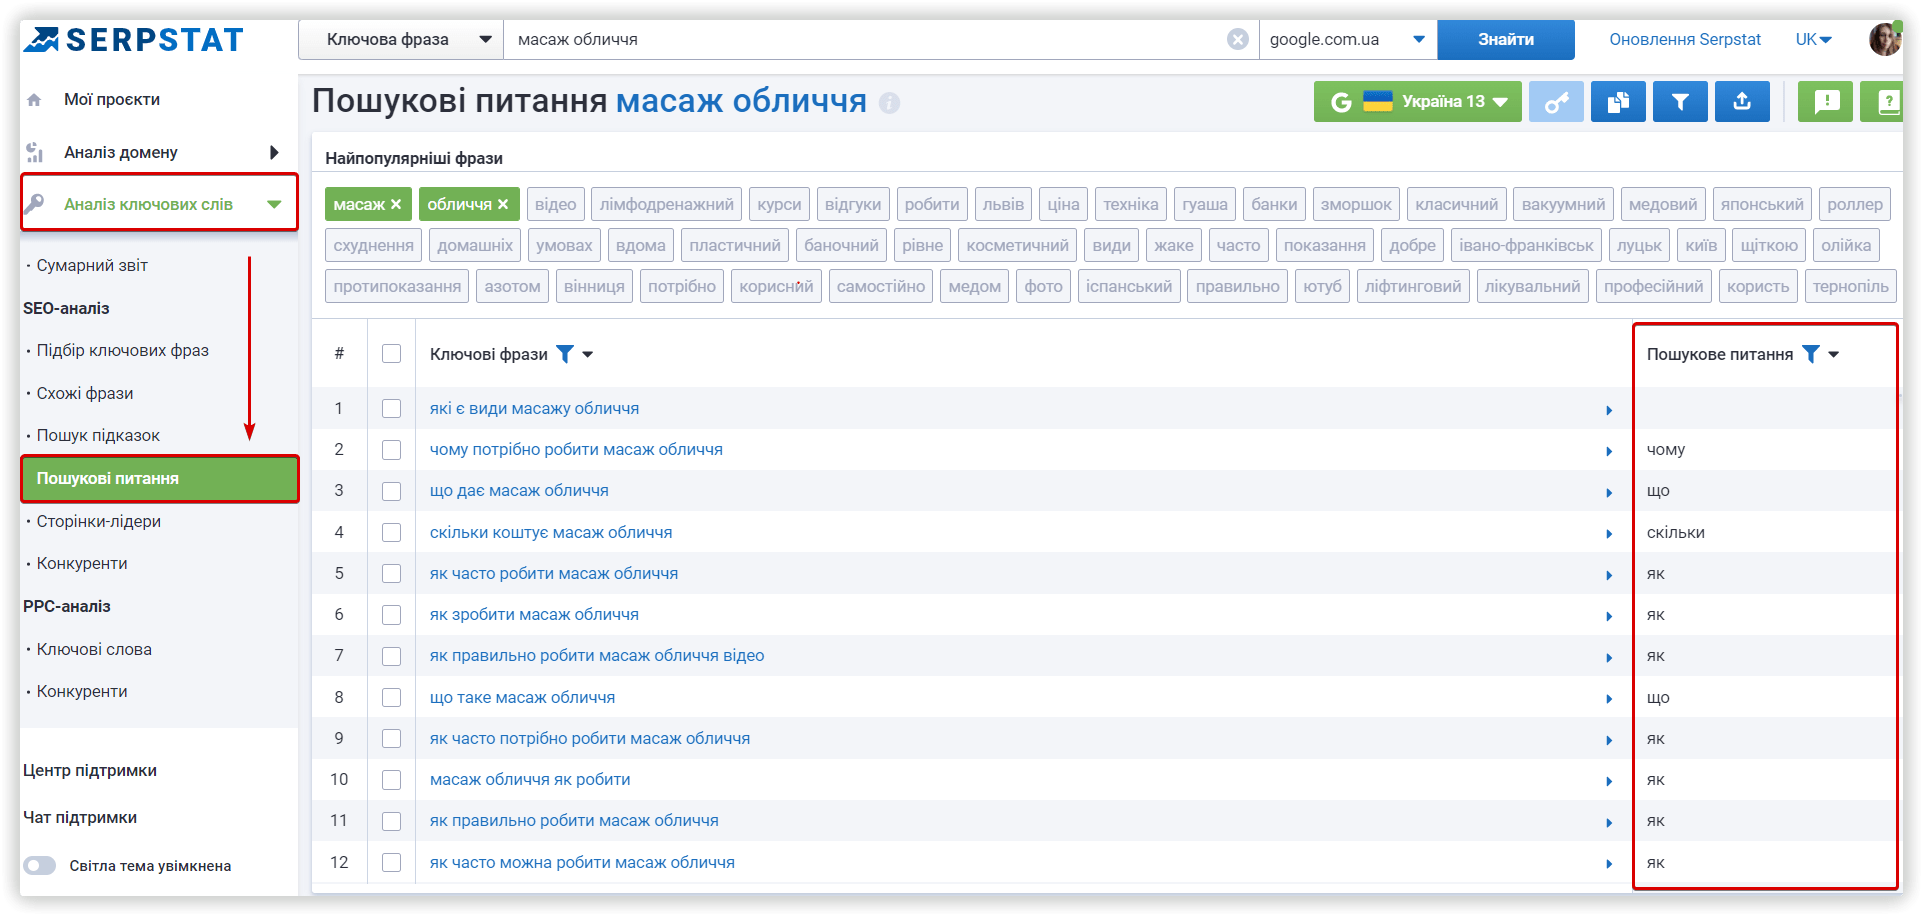Open filter icon in Ключові фрази column

pos(565,354)
